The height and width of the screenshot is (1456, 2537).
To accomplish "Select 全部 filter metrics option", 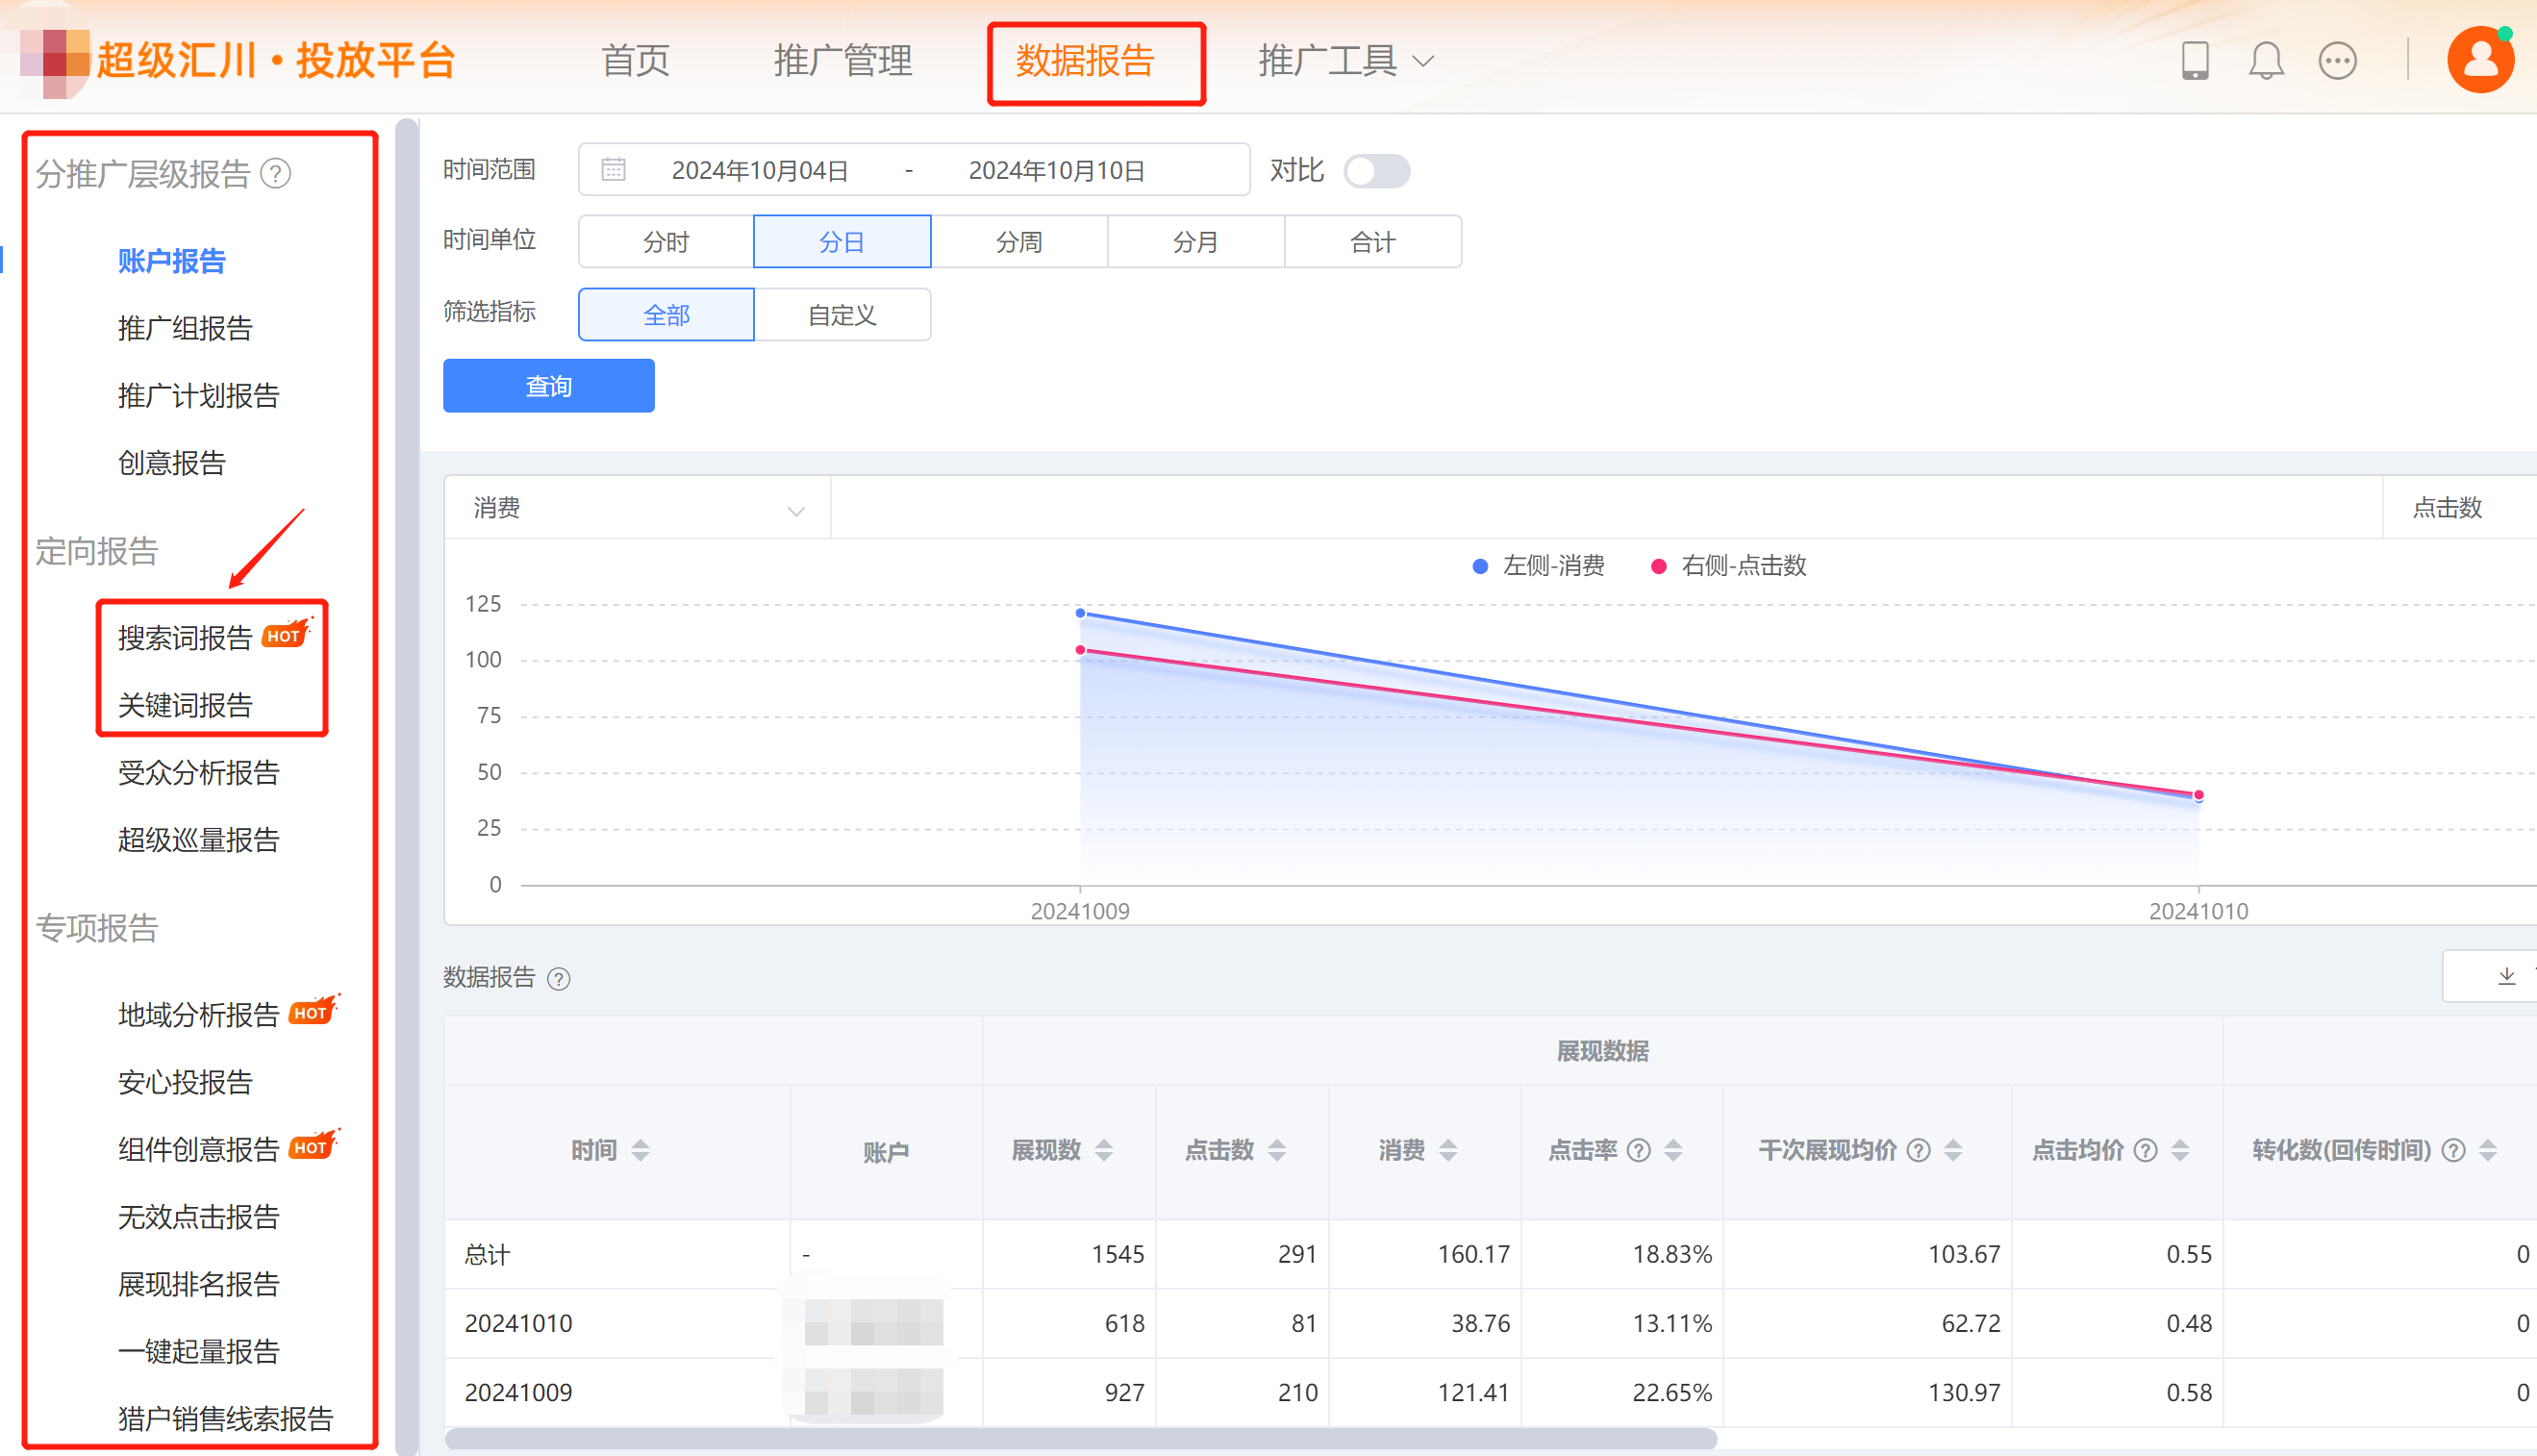I will coord(666,315).
